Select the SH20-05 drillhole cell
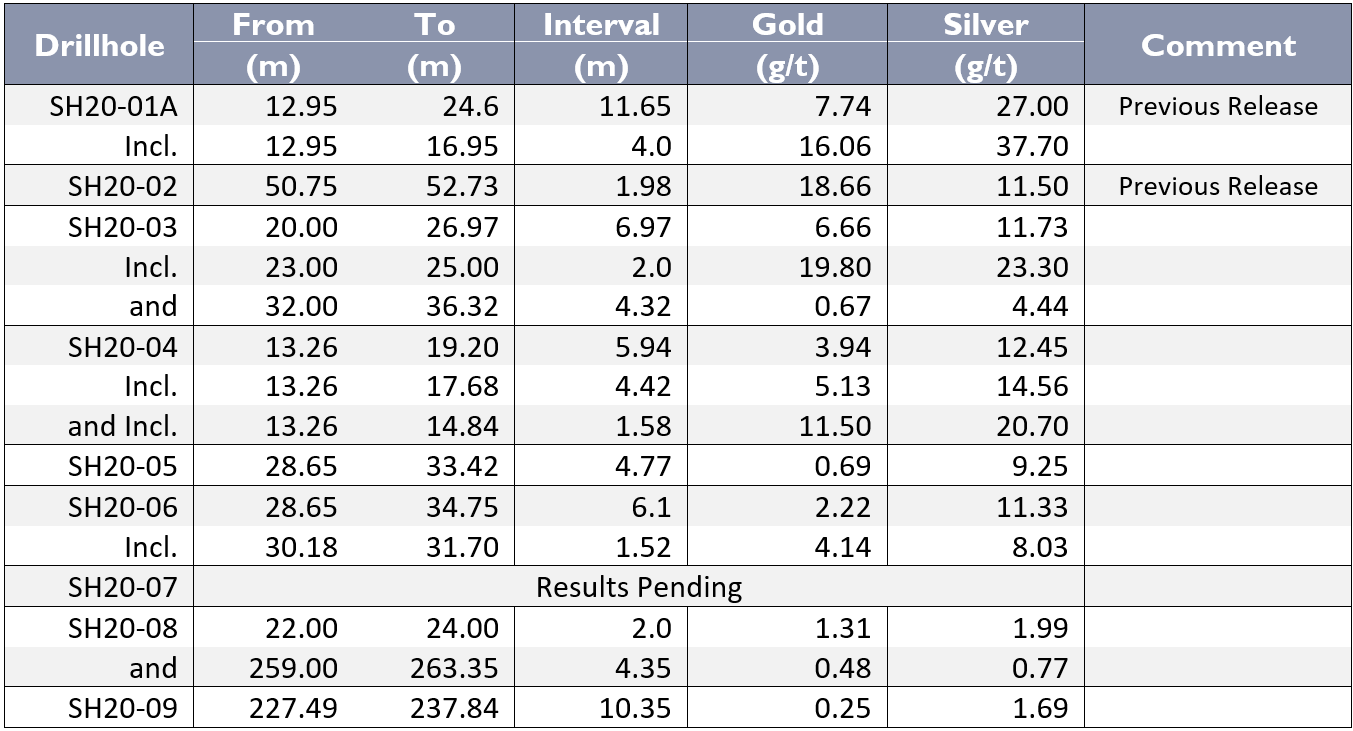The image size is (1353, 731). coord(122,467)
